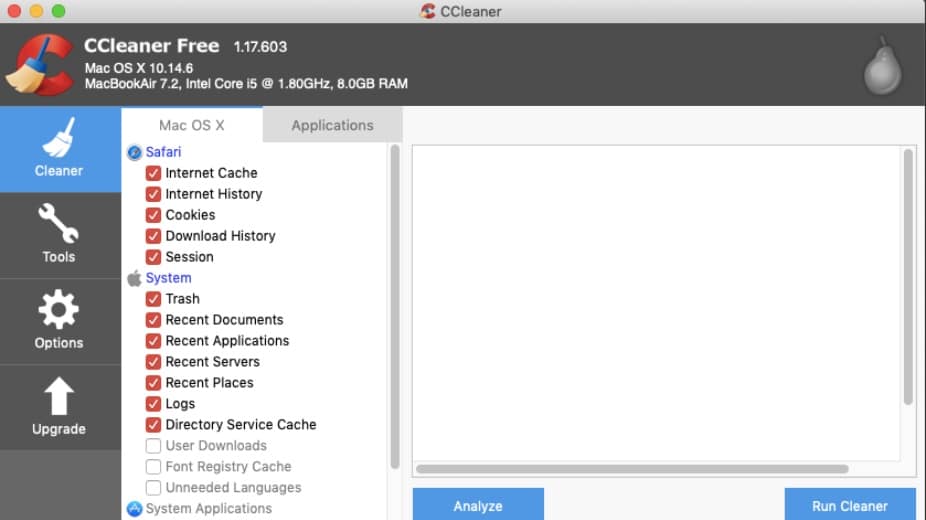Click the cleaning list vertical scrollbar

tap(394, 307)
